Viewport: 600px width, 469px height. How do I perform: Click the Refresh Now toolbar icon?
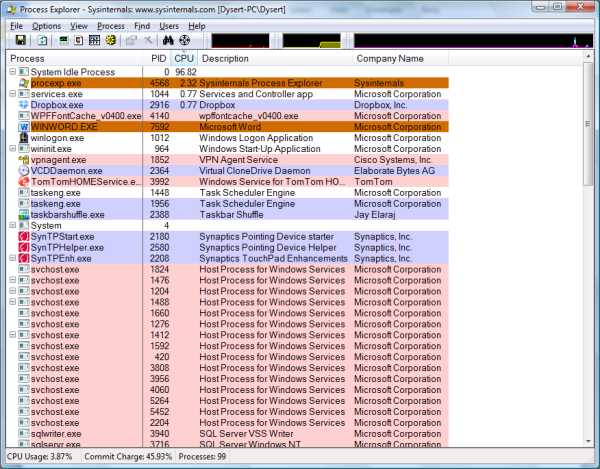pos(42,40)
